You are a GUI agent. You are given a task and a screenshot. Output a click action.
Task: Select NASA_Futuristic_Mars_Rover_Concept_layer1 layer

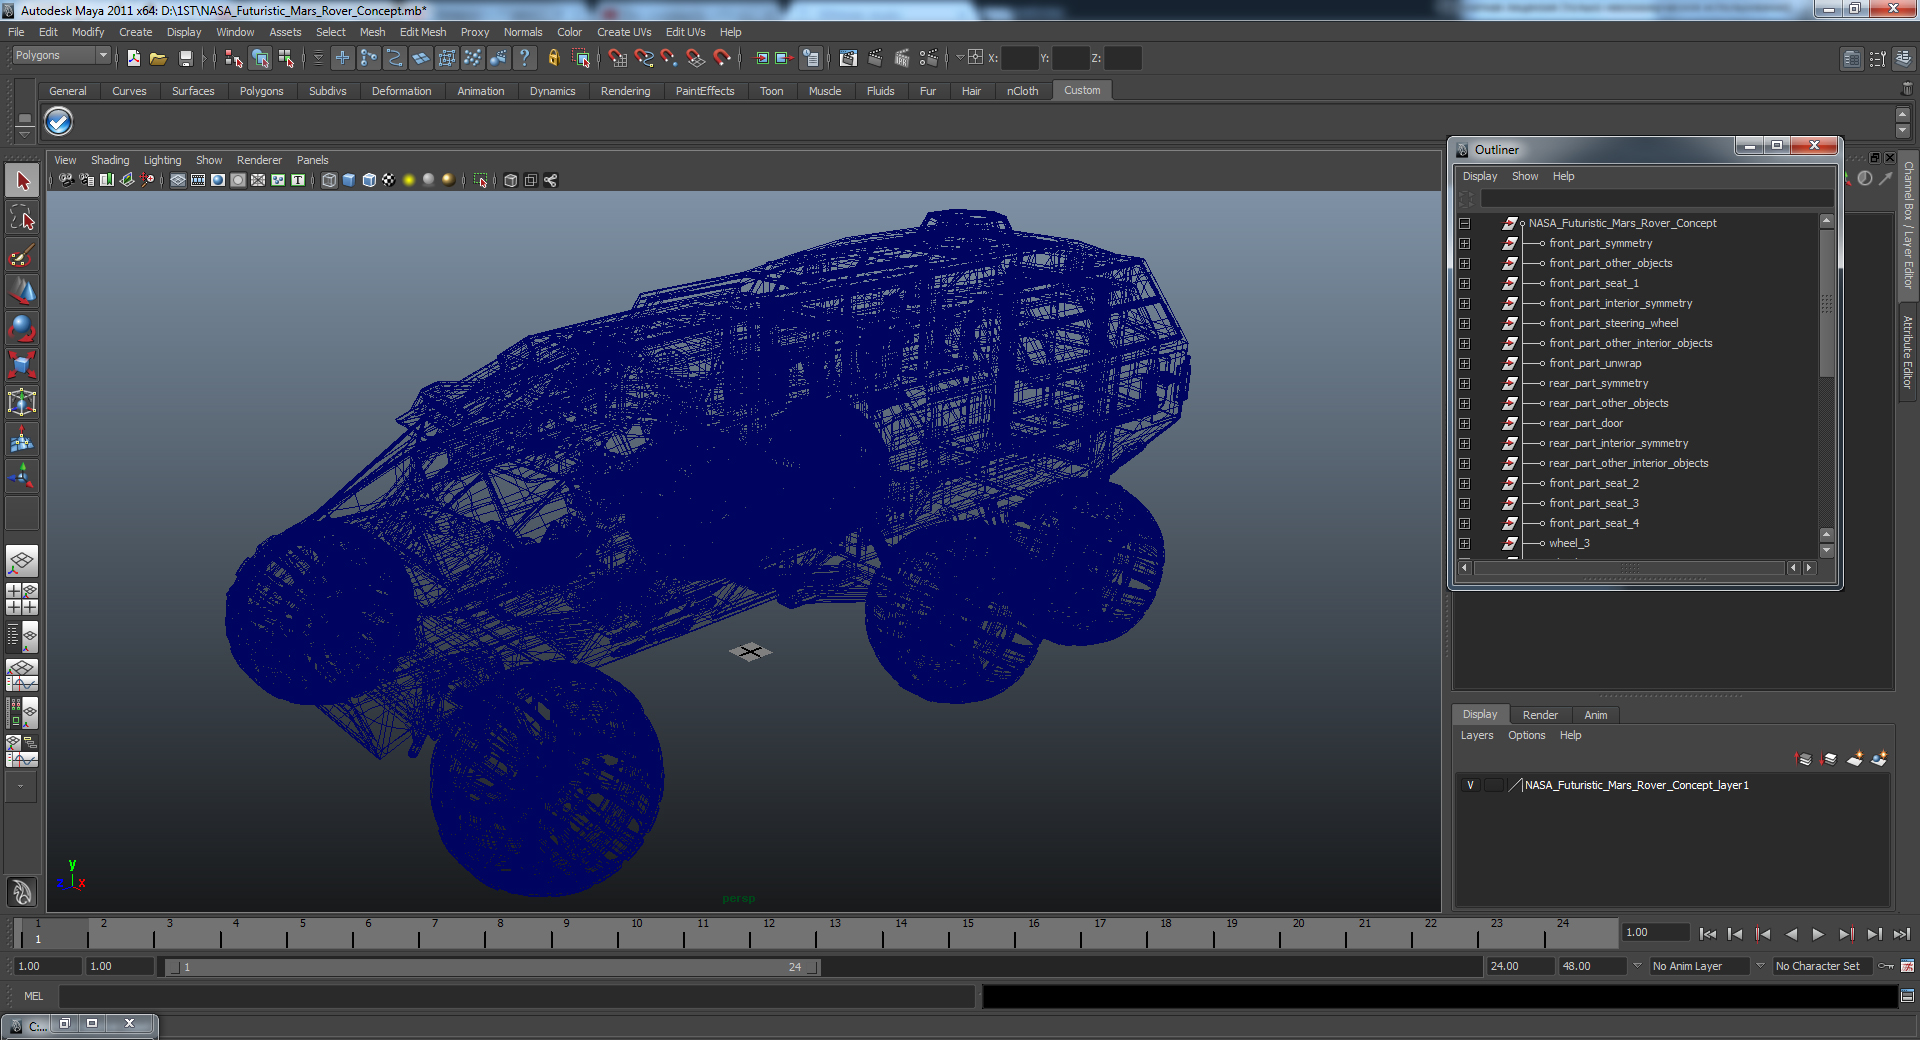(1637, 785)
